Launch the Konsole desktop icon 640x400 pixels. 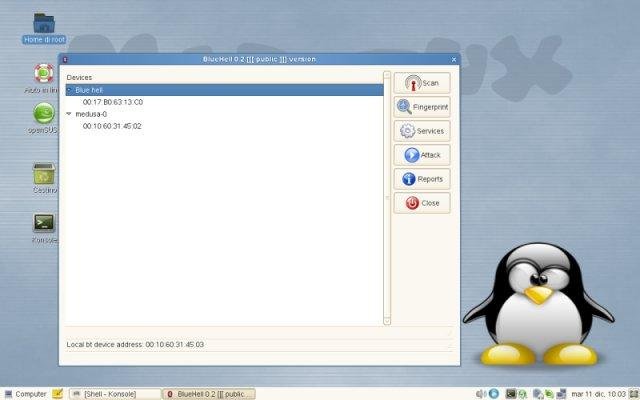44,223
